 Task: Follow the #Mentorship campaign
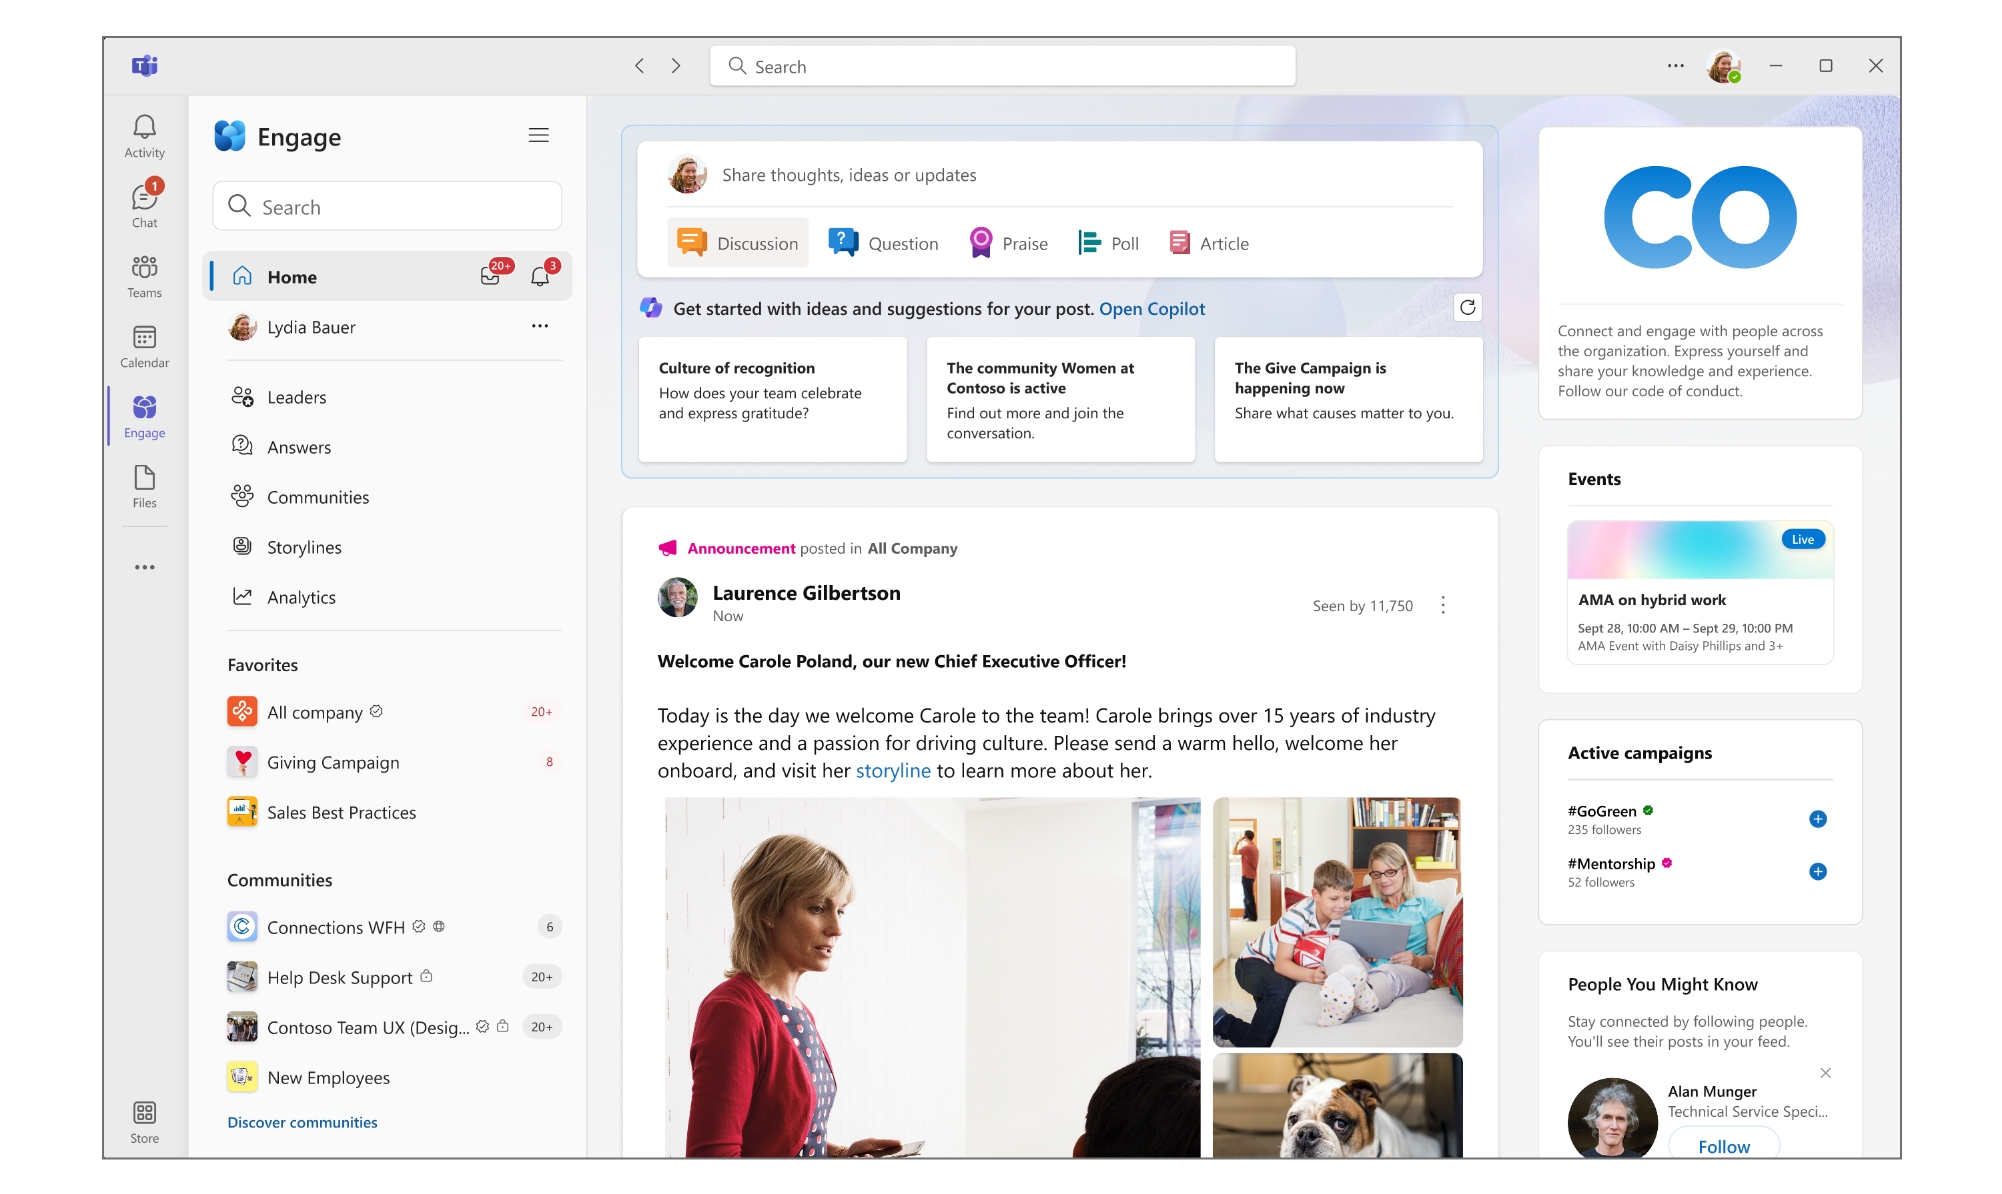[x=1819, y=871]
